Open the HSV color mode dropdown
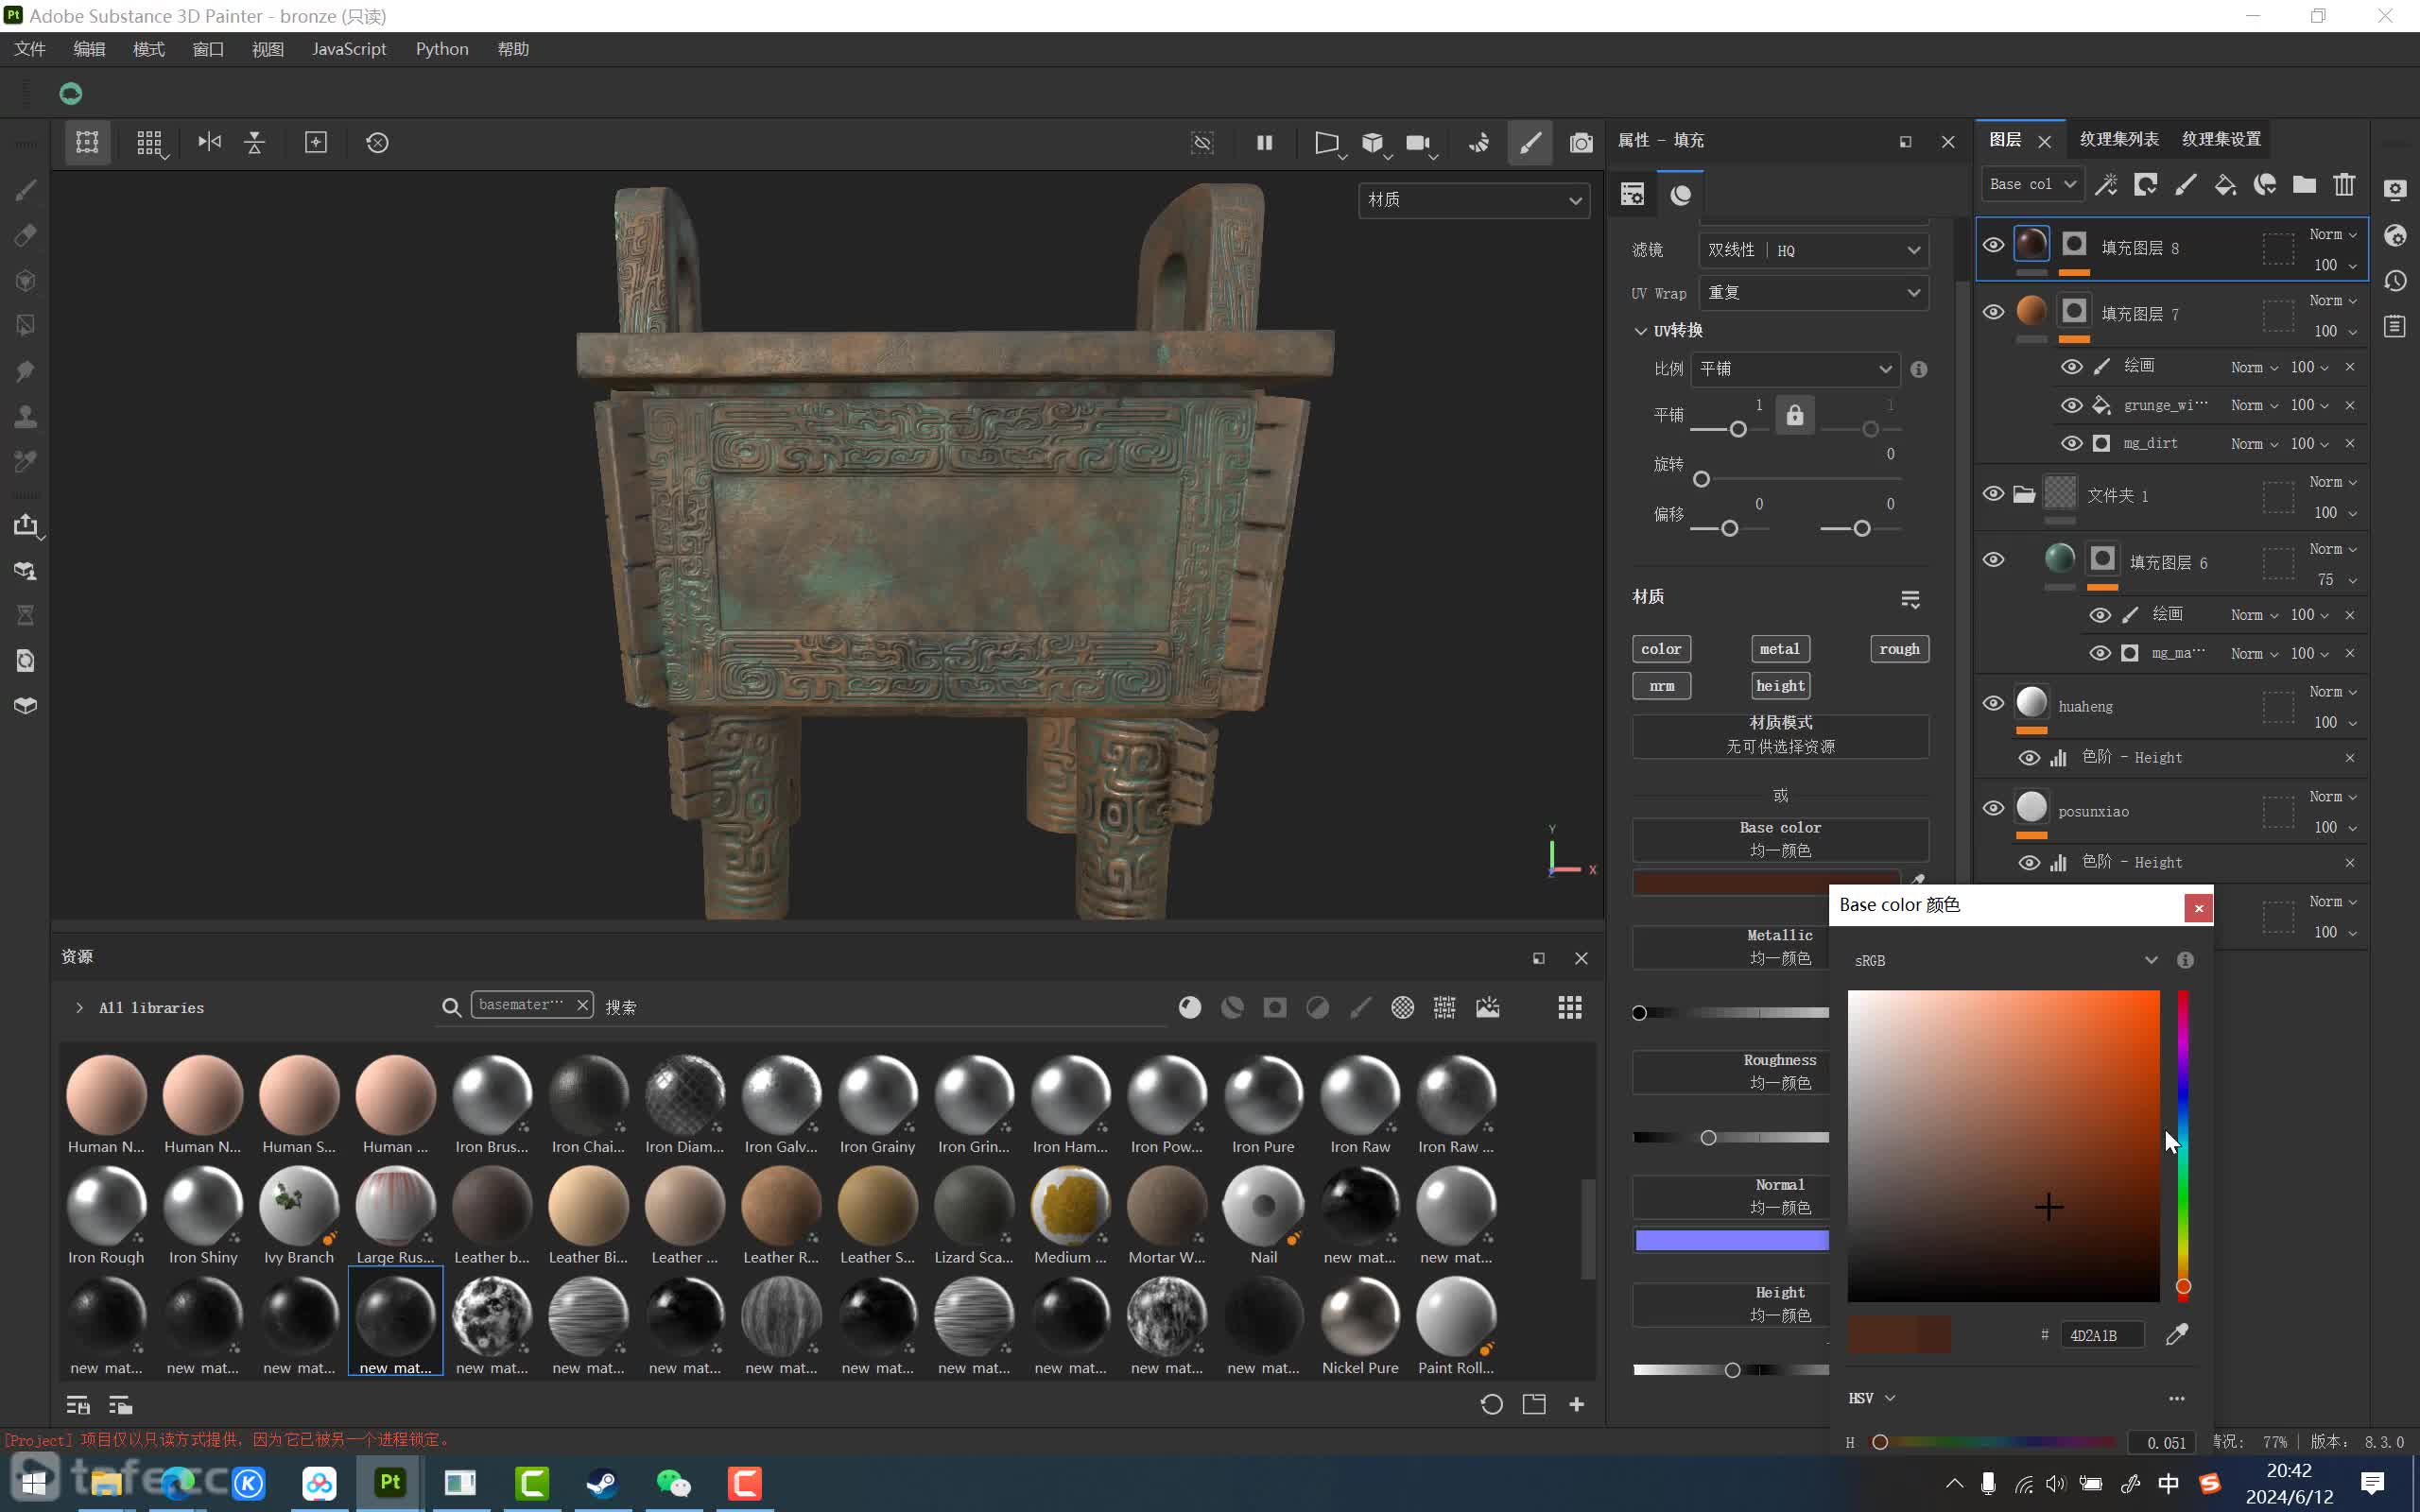The image size is (2420, 1512). point(1871,1398)
